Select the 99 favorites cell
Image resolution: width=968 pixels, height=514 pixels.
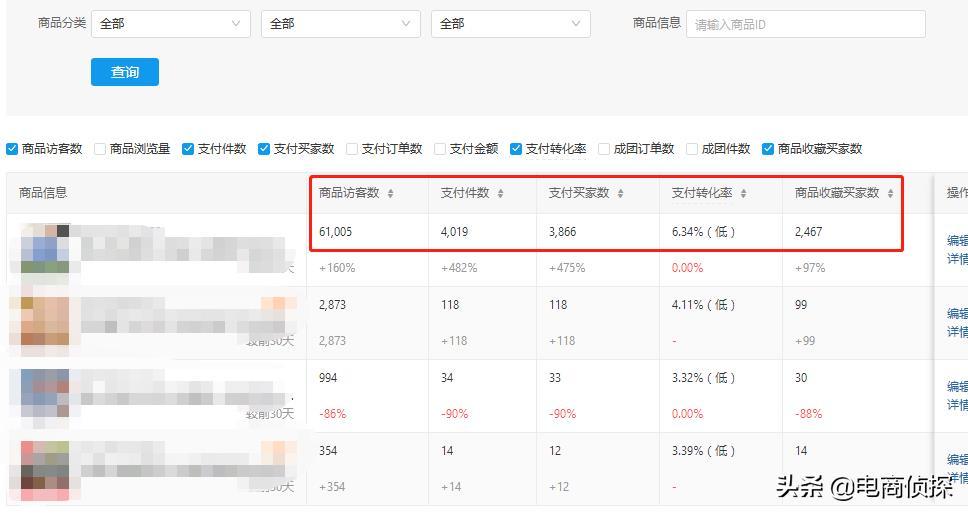[x=801, y=305]
